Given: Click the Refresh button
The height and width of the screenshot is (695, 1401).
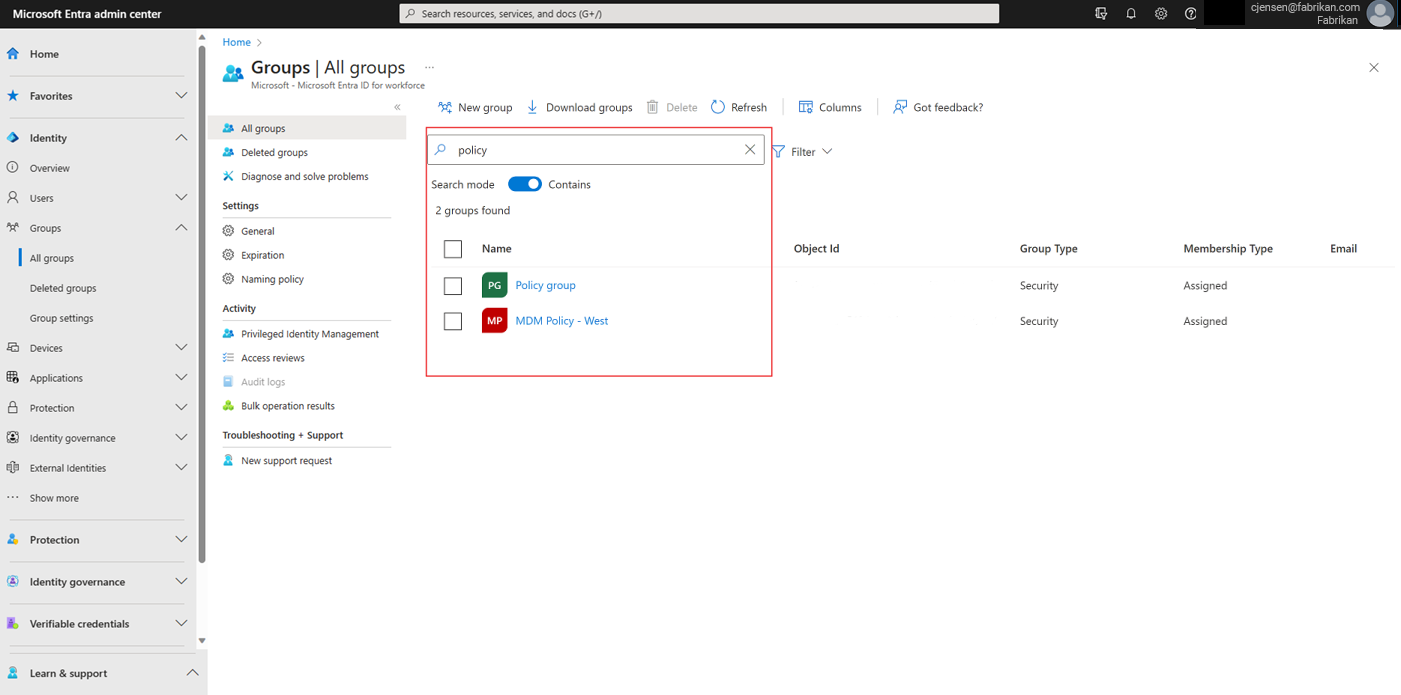Looking at the screenshot, I should point(739,107).
